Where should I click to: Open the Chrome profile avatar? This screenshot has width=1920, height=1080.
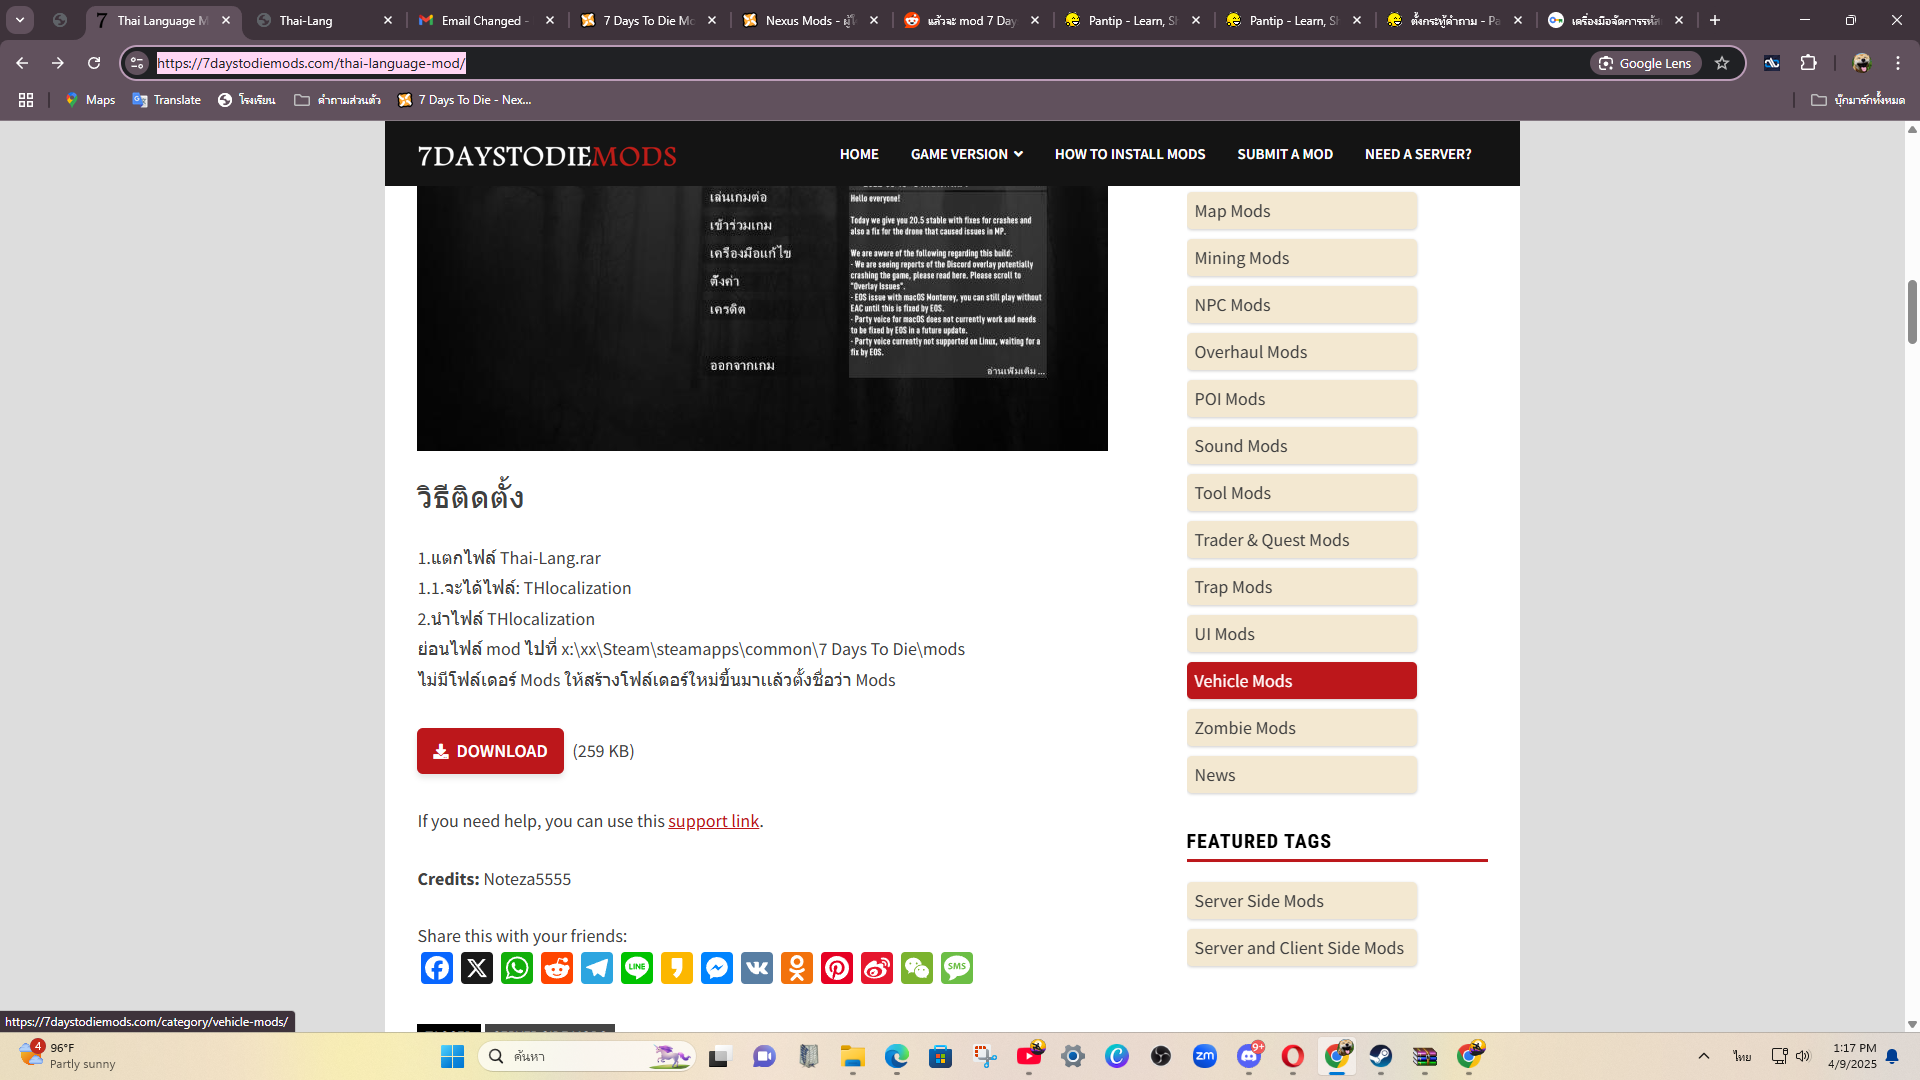[x=1862, y=63]
